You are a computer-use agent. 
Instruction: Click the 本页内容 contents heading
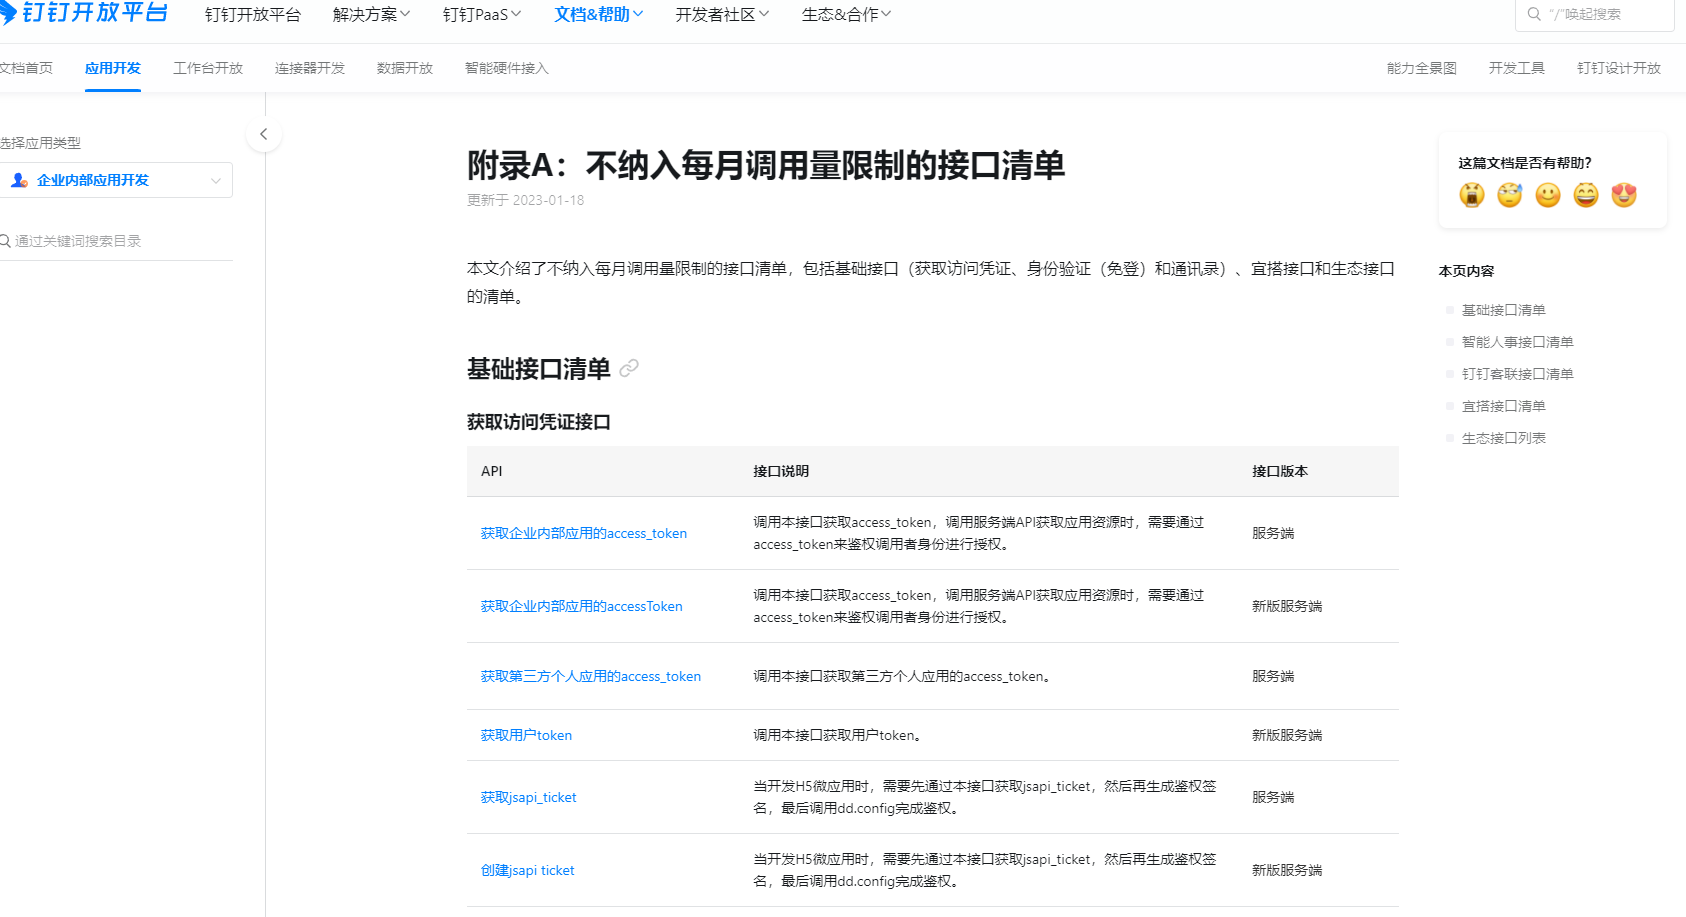pyautogui.click(x=1467, y=271)
